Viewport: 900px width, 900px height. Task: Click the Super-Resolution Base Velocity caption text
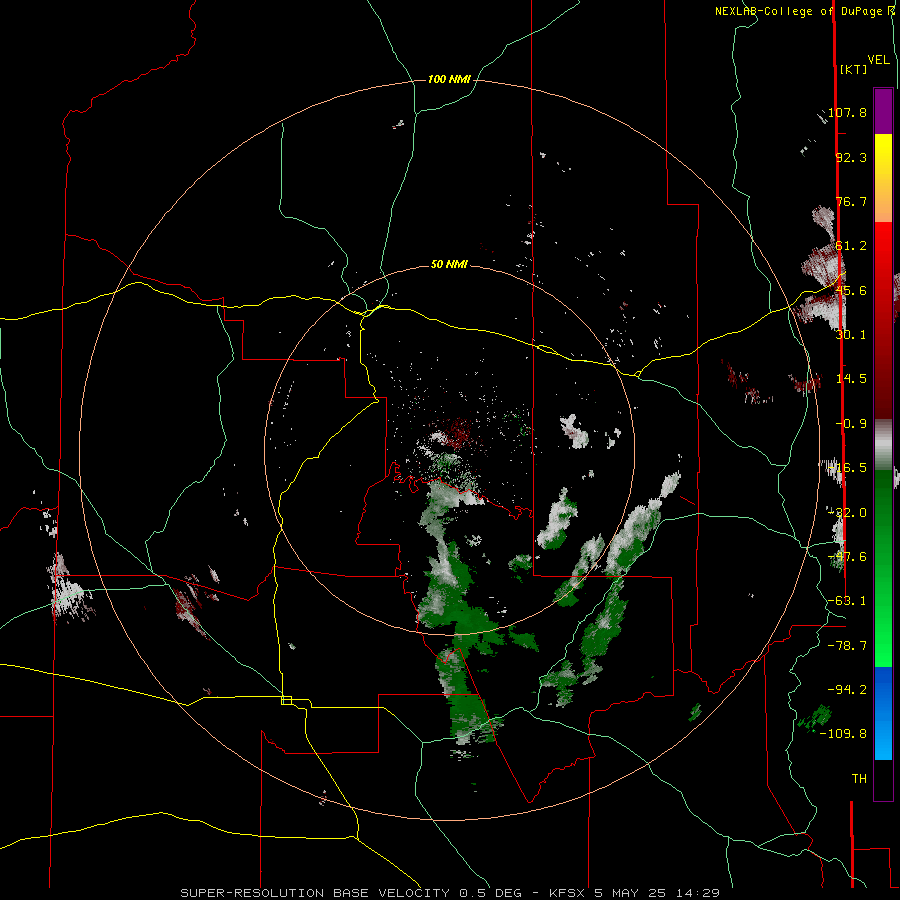(449, 893)
